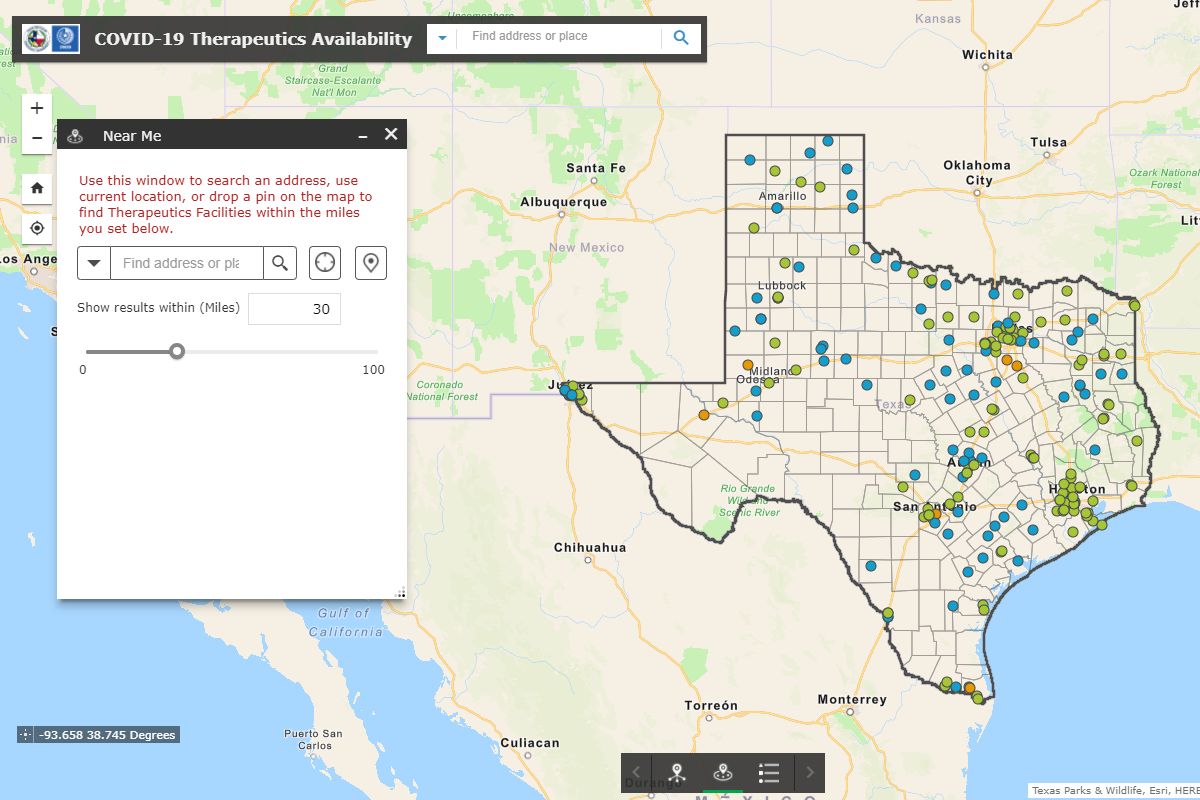
Task: Click previous arrow in widget bar
Action: [636, 772]
